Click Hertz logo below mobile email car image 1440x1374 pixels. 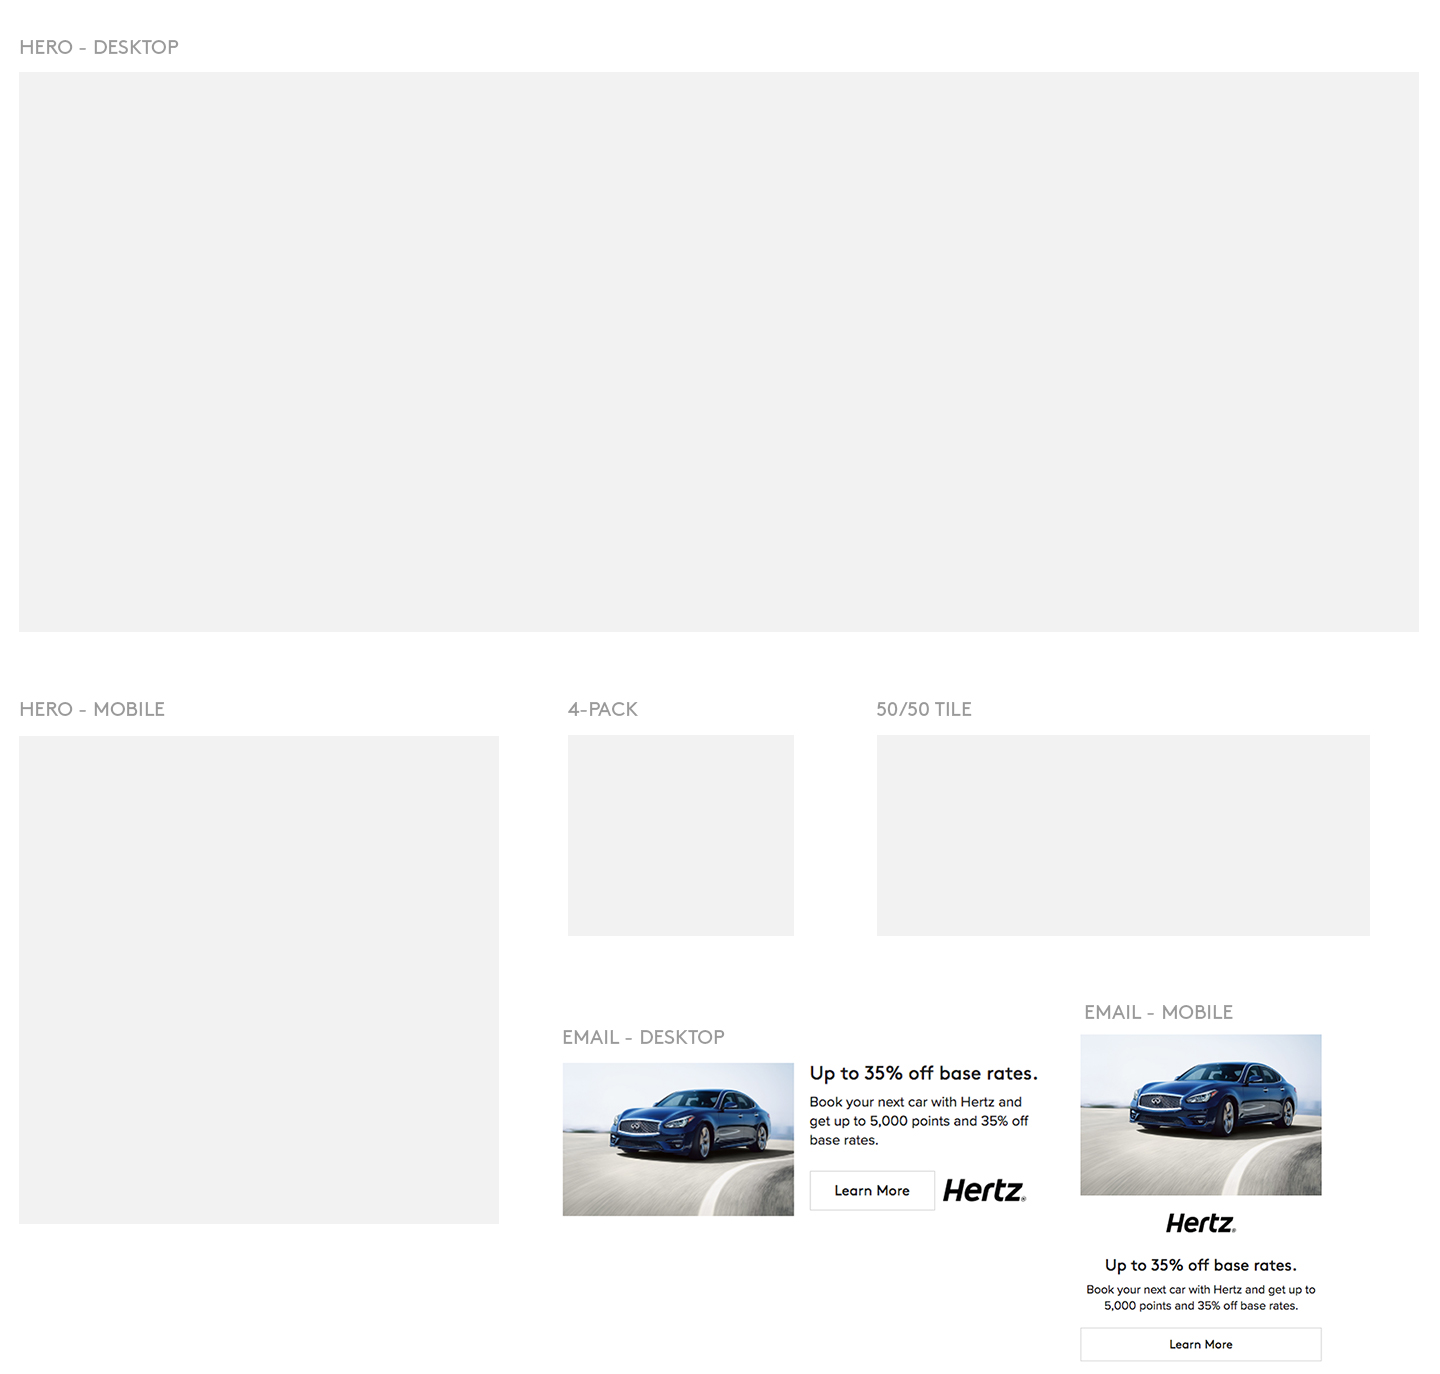point(1200,1223)
